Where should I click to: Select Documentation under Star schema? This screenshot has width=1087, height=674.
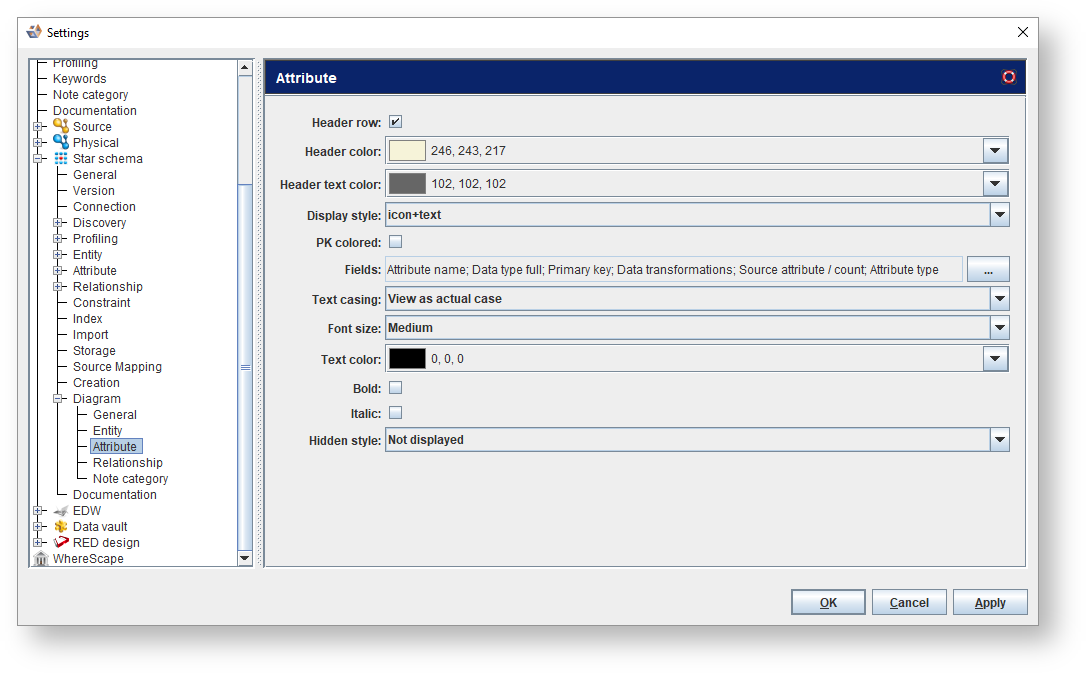click(114, 494)
